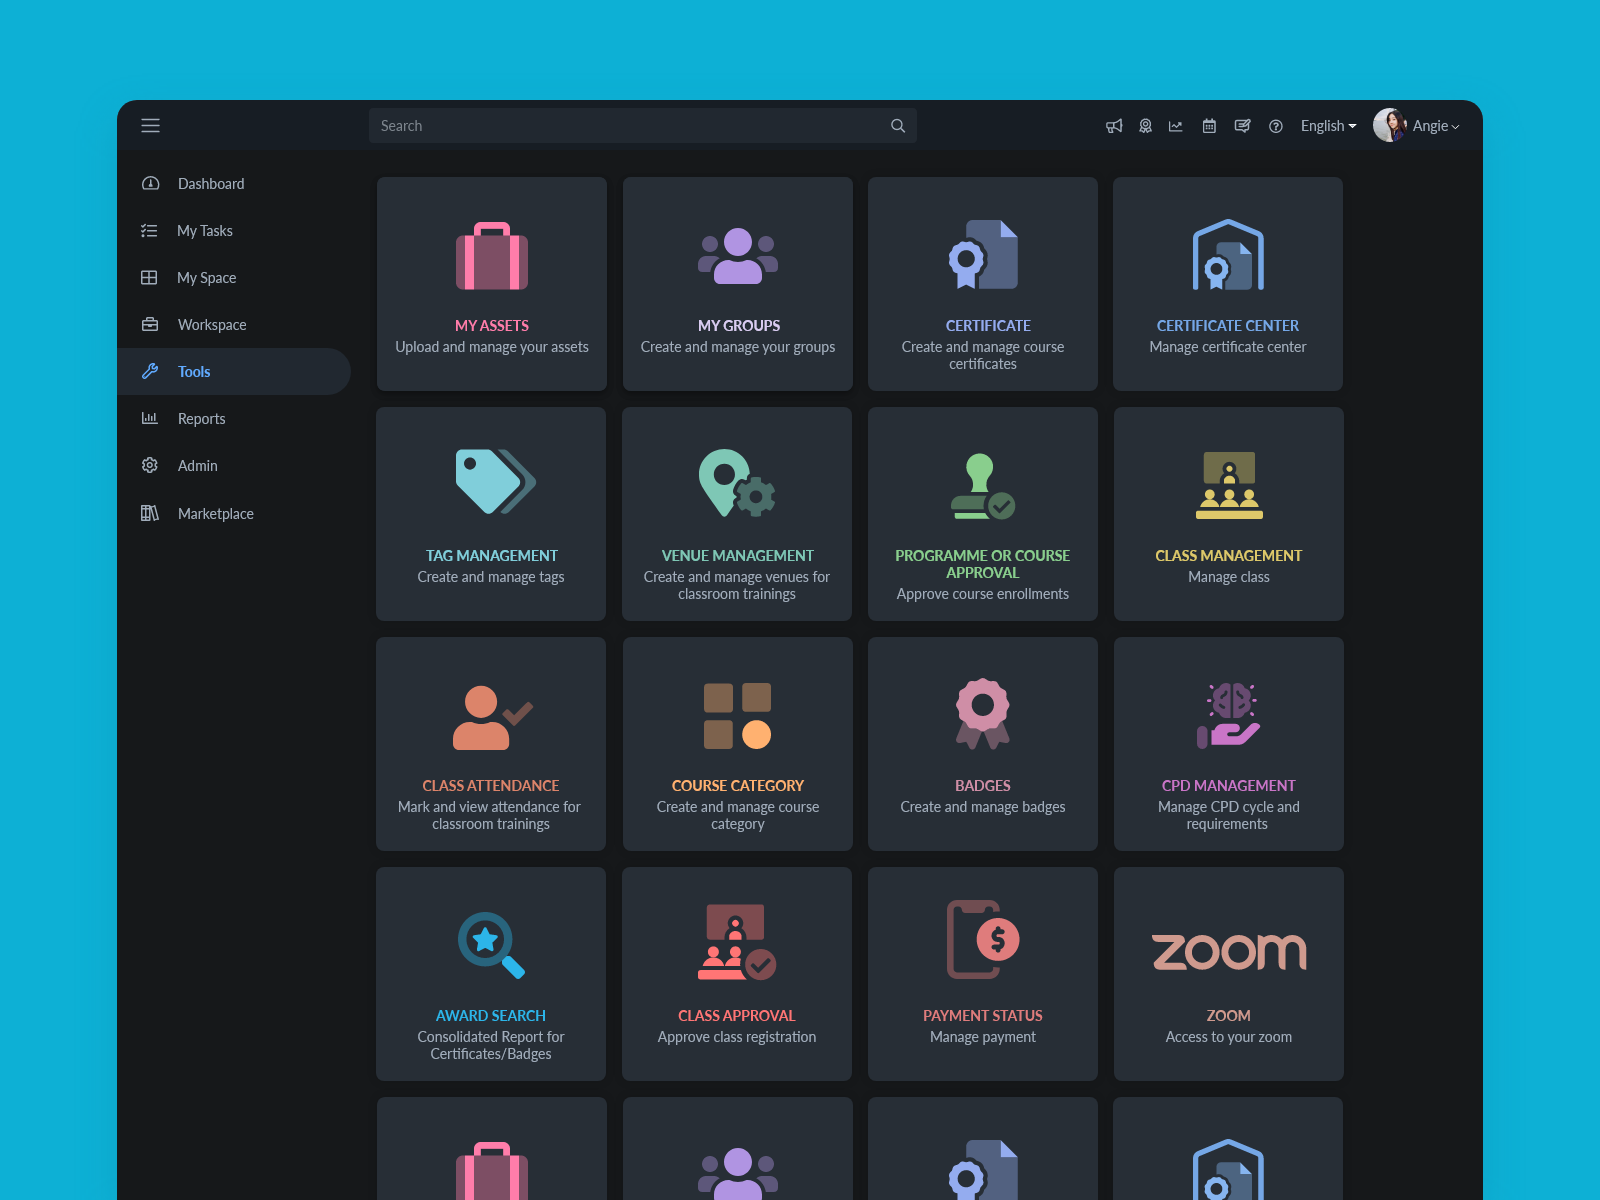Click the Badges rosette icon
This screenshot has width=1600, height=1200.
click(983, 714)
